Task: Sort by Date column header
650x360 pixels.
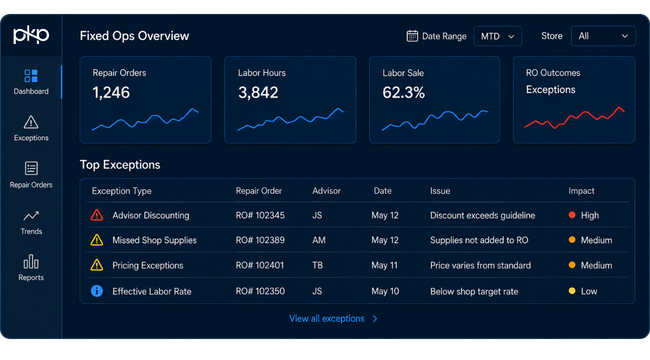Action: 382,191
